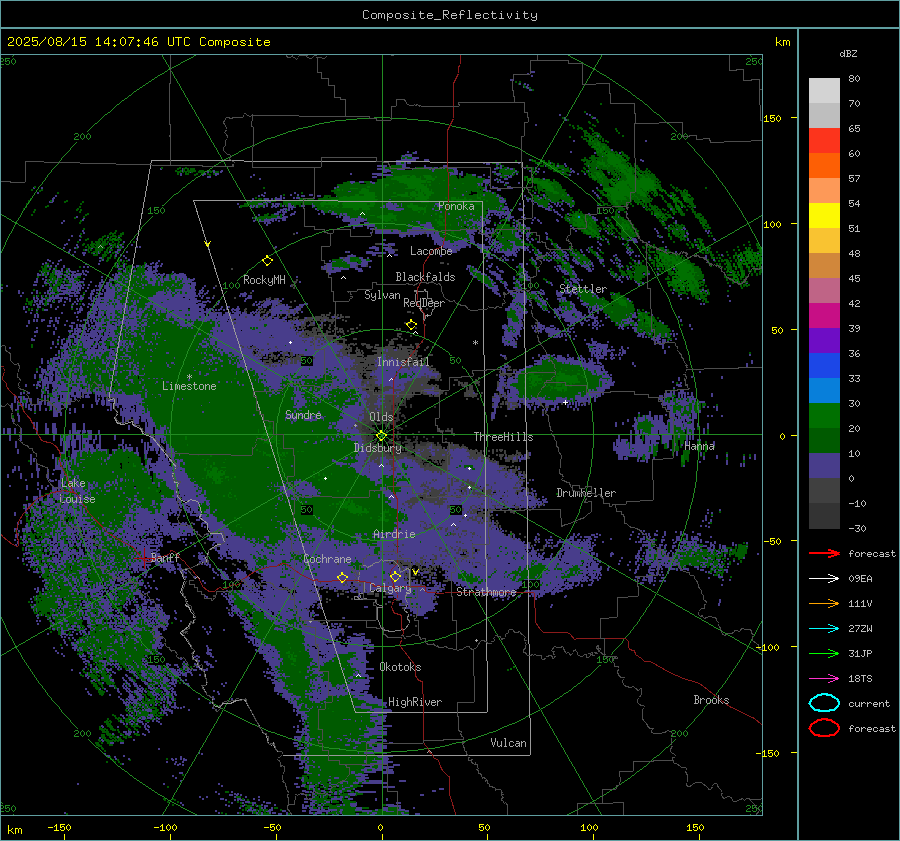Click the green 31JP arrow symbol

pyautogui.click(x=824, y=653)
